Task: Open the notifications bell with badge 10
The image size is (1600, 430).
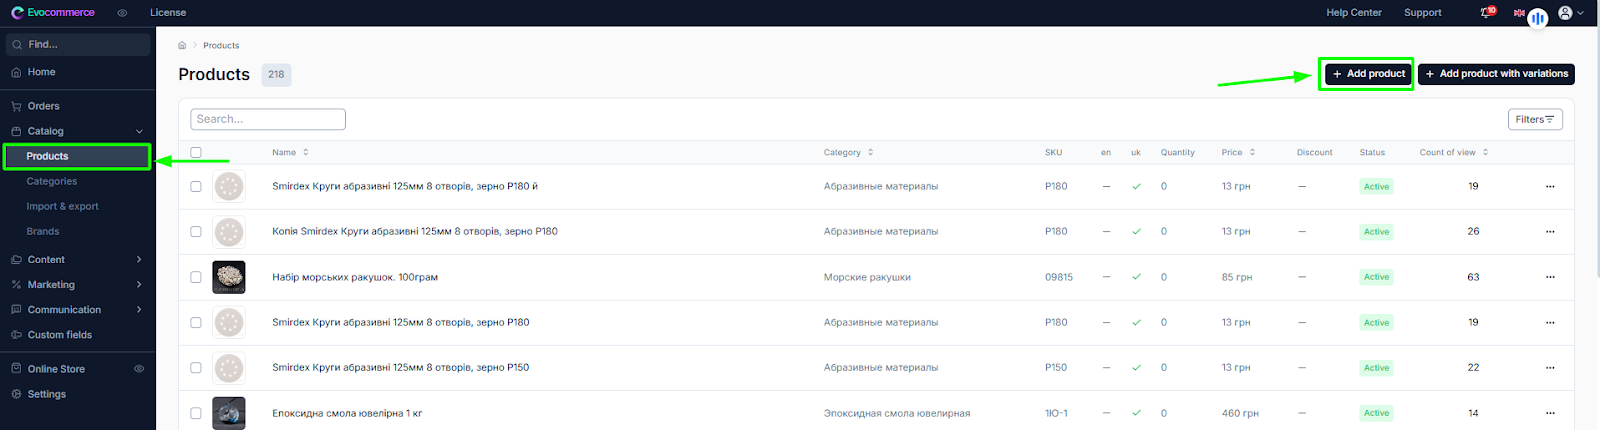Action: point(1488,12)
